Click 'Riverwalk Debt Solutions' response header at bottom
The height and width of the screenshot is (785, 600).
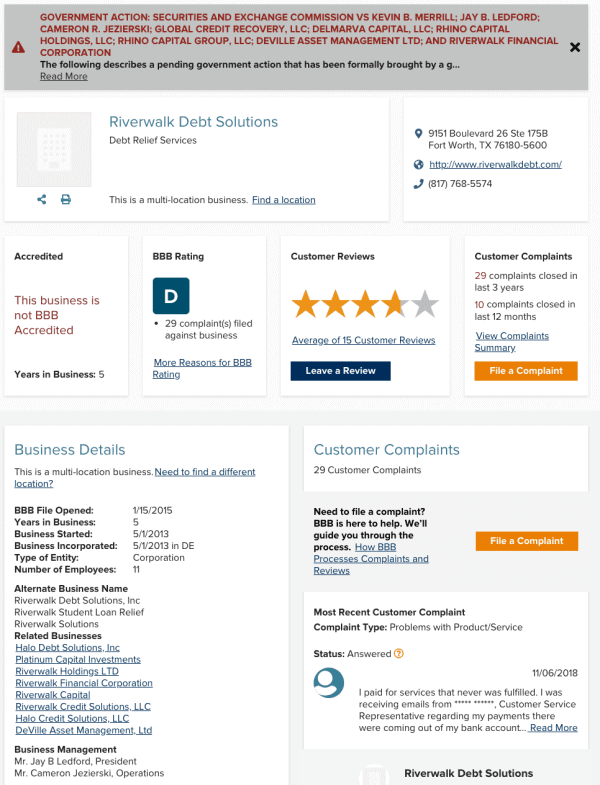pos(469,773)
